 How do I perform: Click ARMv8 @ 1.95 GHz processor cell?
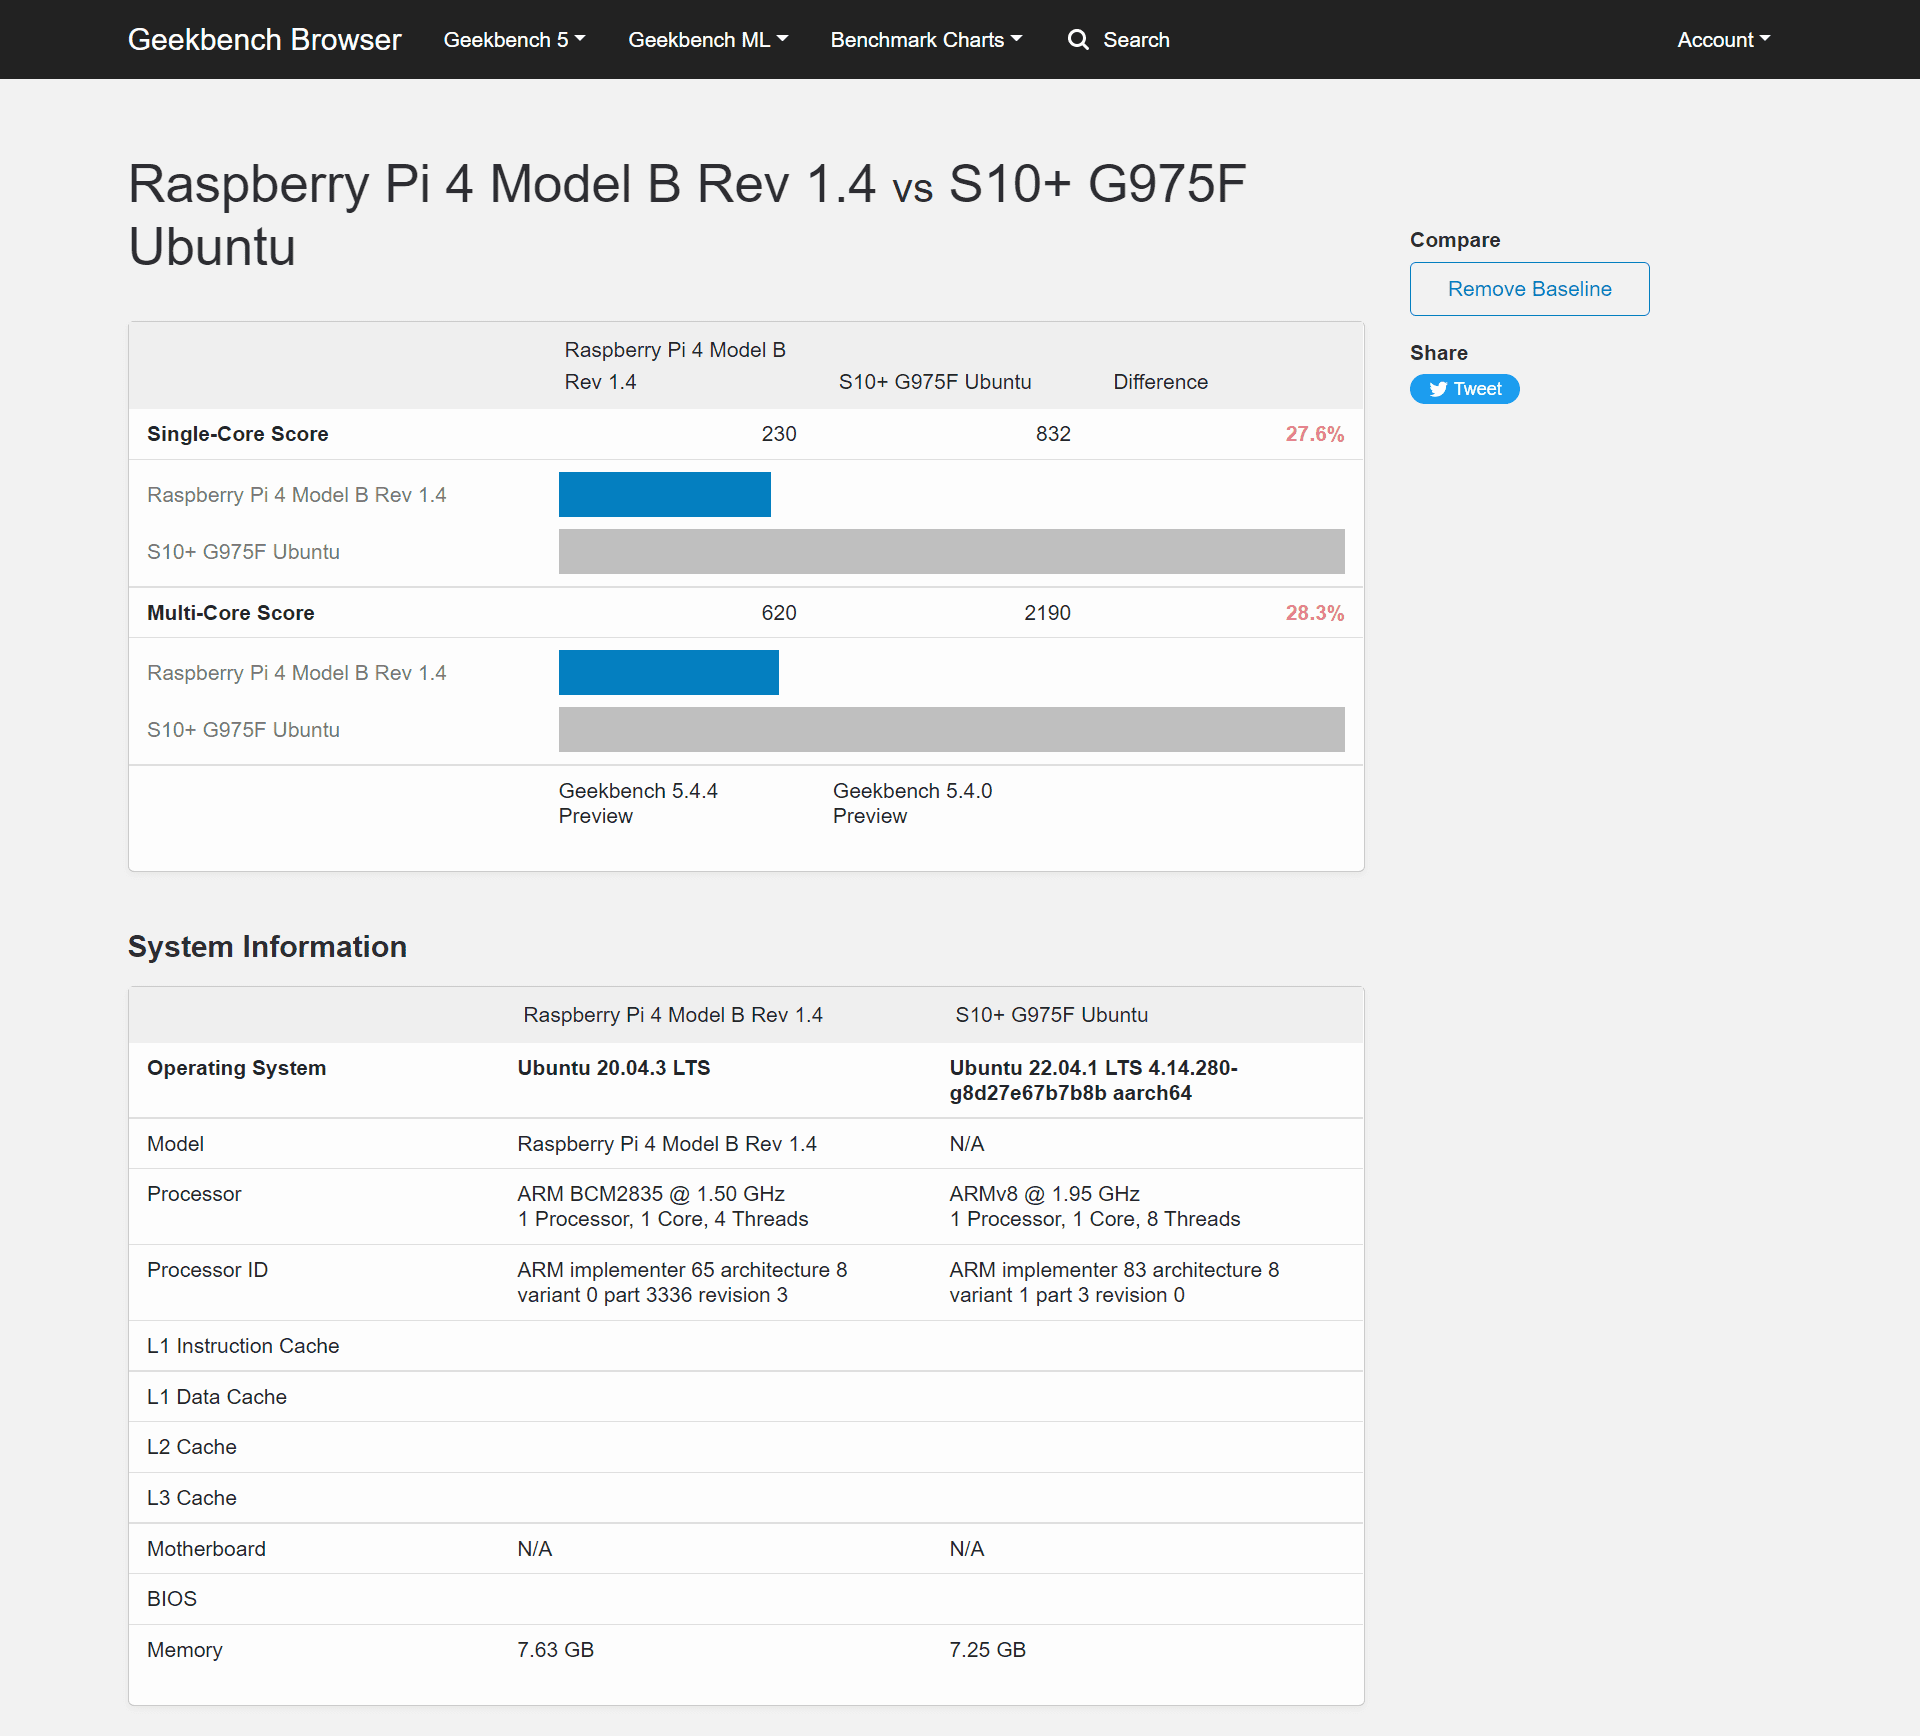1095,1206
